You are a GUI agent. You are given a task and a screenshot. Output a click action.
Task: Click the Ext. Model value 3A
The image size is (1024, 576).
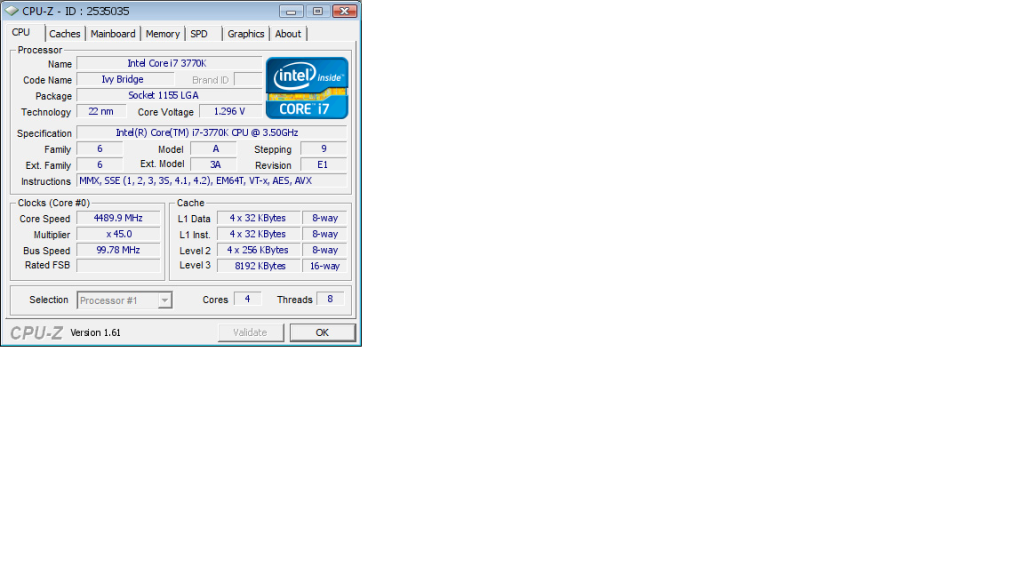[x=214, y=165]
